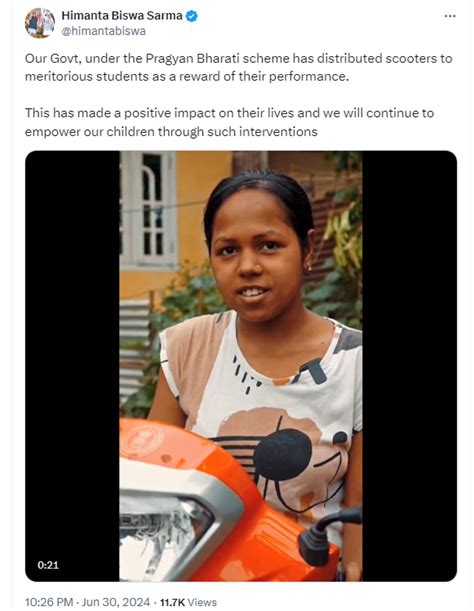Screen dimensions: 474x611
Task: Click the word 'Views' after the count
Action: click(x=202, y=602)
